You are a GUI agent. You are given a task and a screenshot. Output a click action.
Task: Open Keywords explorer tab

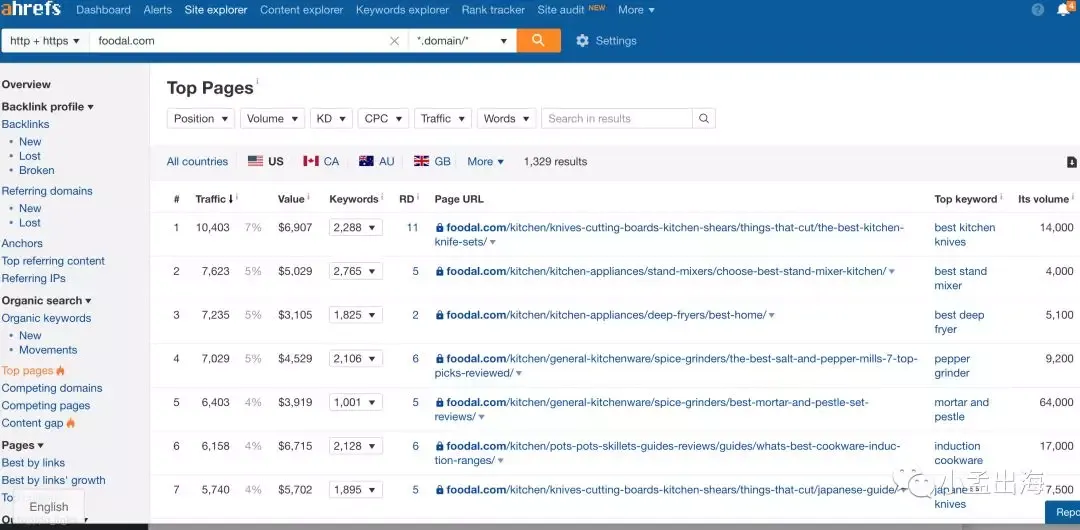[x=402, y=10]
